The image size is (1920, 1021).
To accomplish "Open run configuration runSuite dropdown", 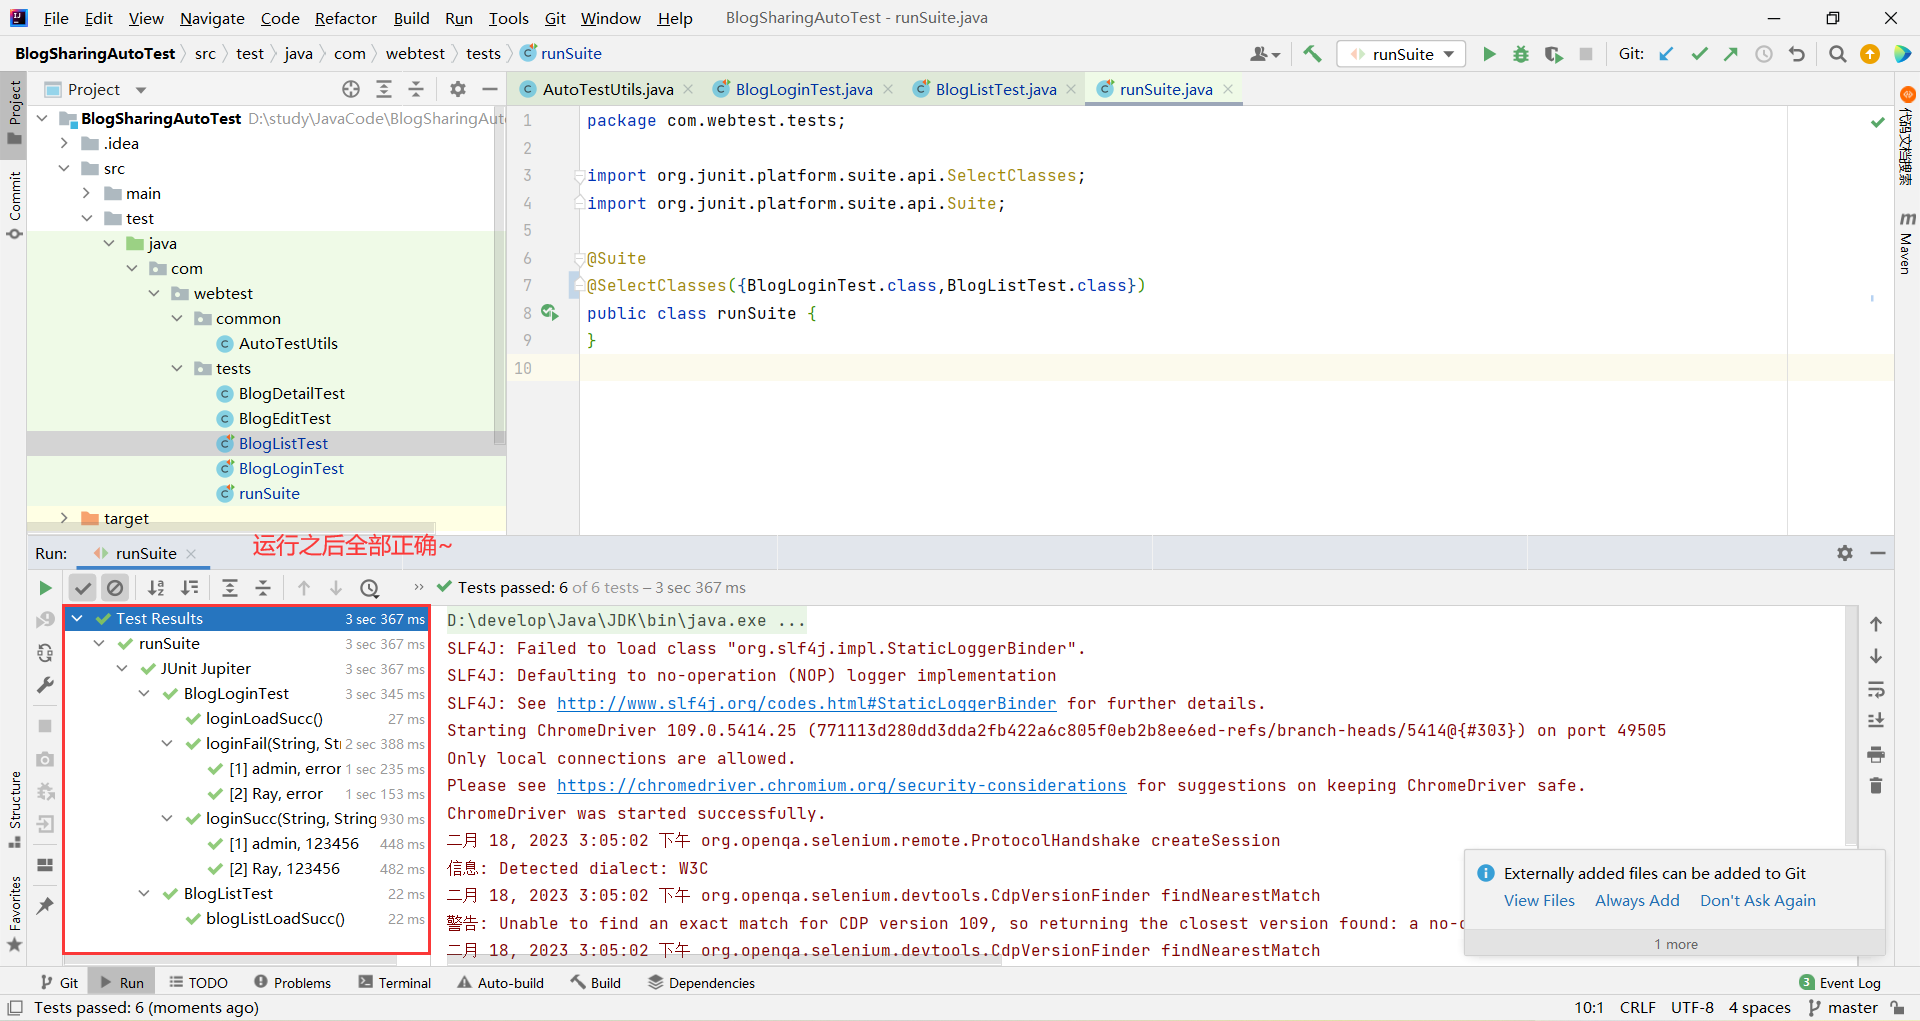I will pyautogui.click(x=1401, y=54).
